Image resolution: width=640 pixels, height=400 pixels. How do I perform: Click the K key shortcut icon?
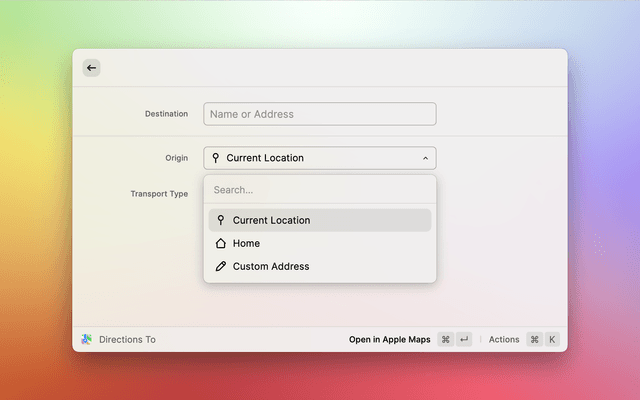click(x=551, y=340)
